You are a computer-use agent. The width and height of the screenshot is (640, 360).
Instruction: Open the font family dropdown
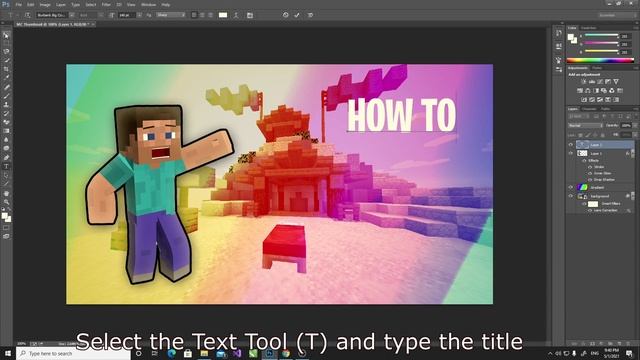(71, 15)
